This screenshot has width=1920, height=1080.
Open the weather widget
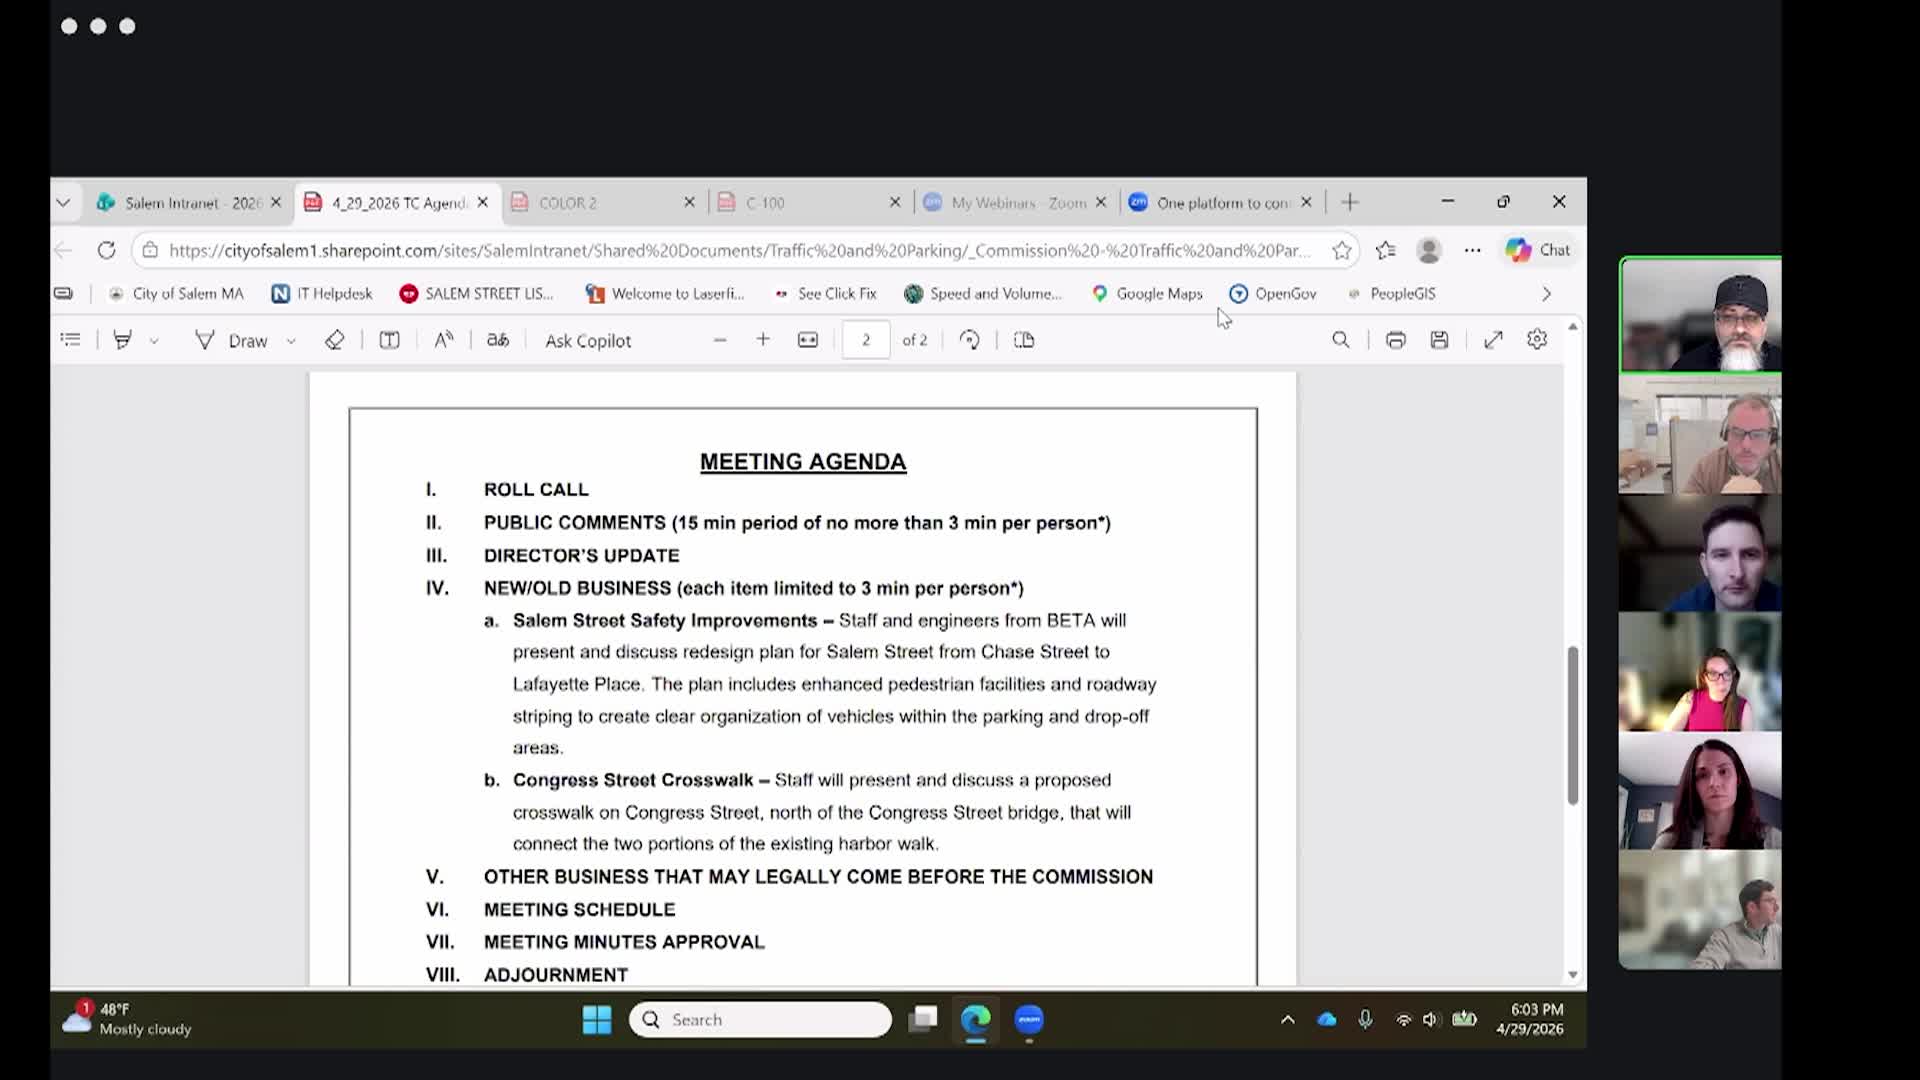[127, 1019]
